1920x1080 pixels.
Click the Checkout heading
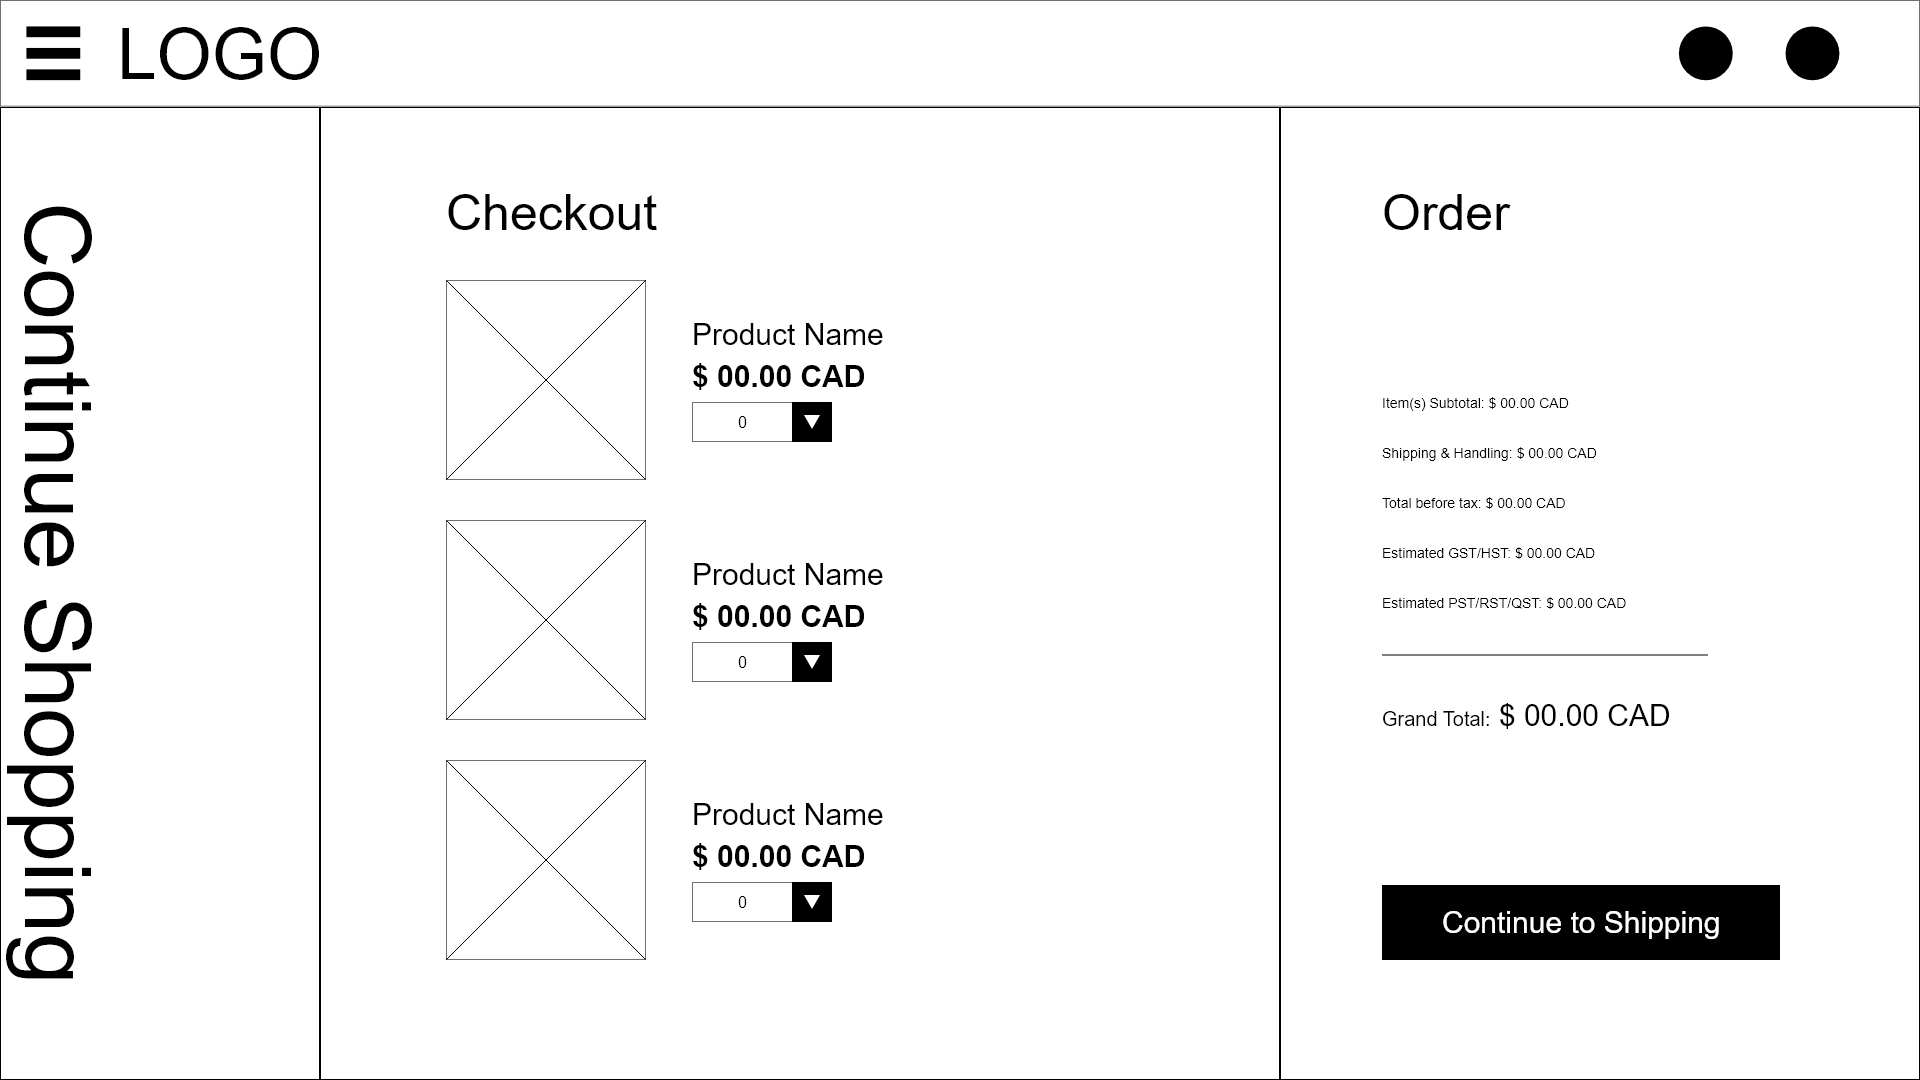[551, 213]
